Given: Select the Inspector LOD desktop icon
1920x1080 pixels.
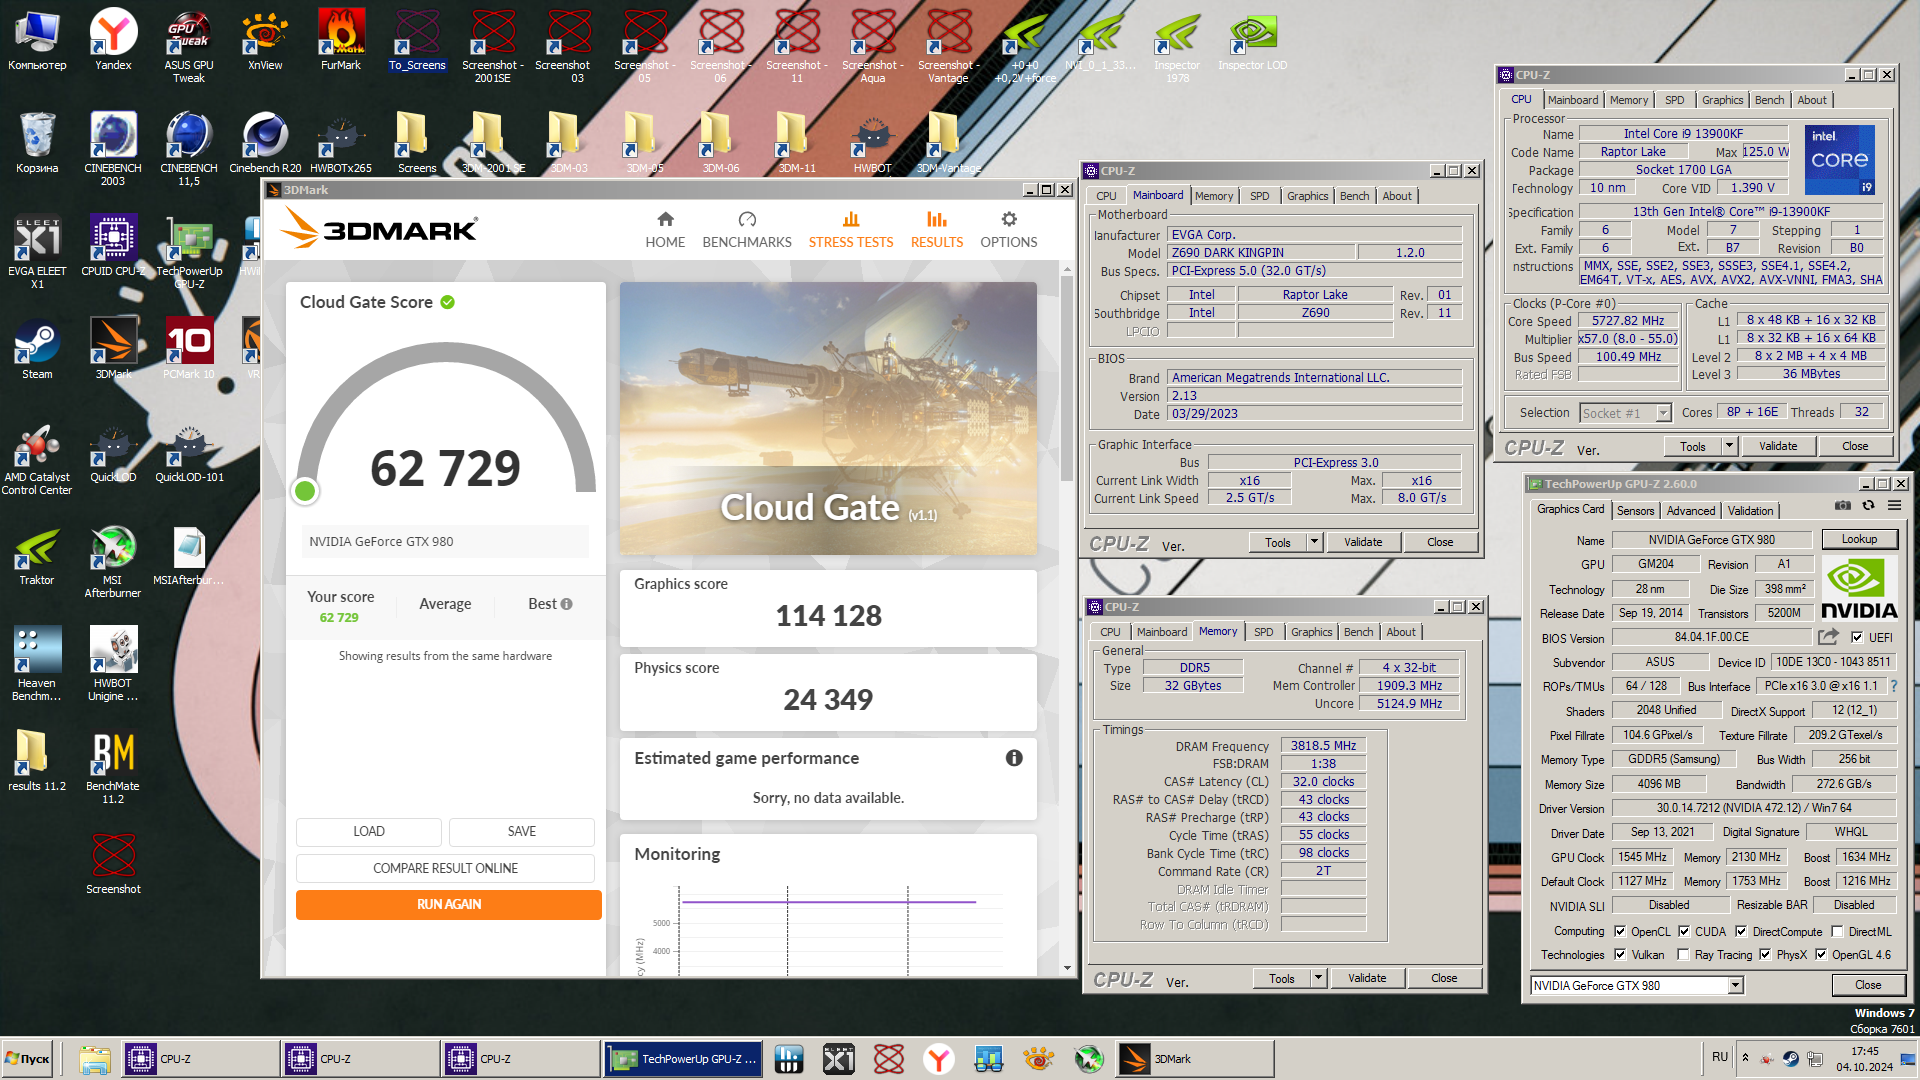Looking at the screenshot, I should (1253, 40).
